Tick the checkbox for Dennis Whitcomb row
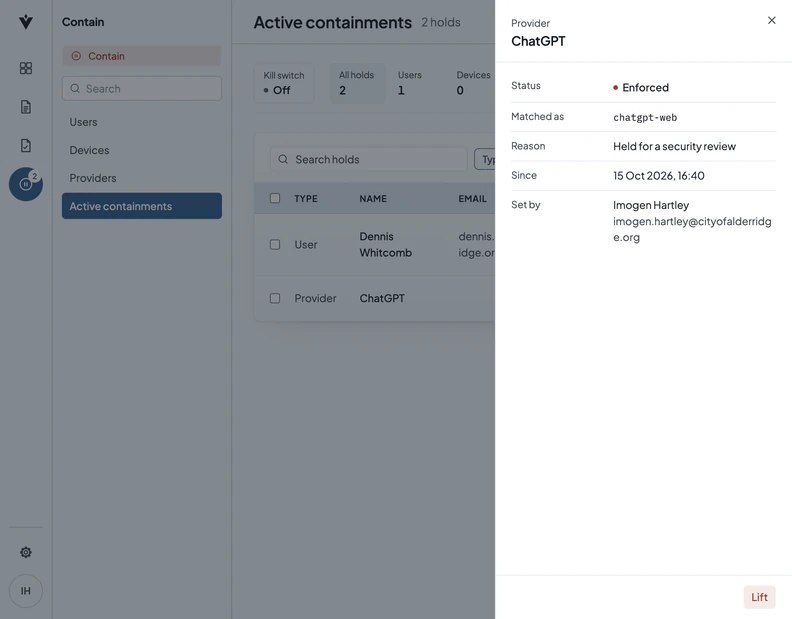792x619 pixels. tap(275, 245)
